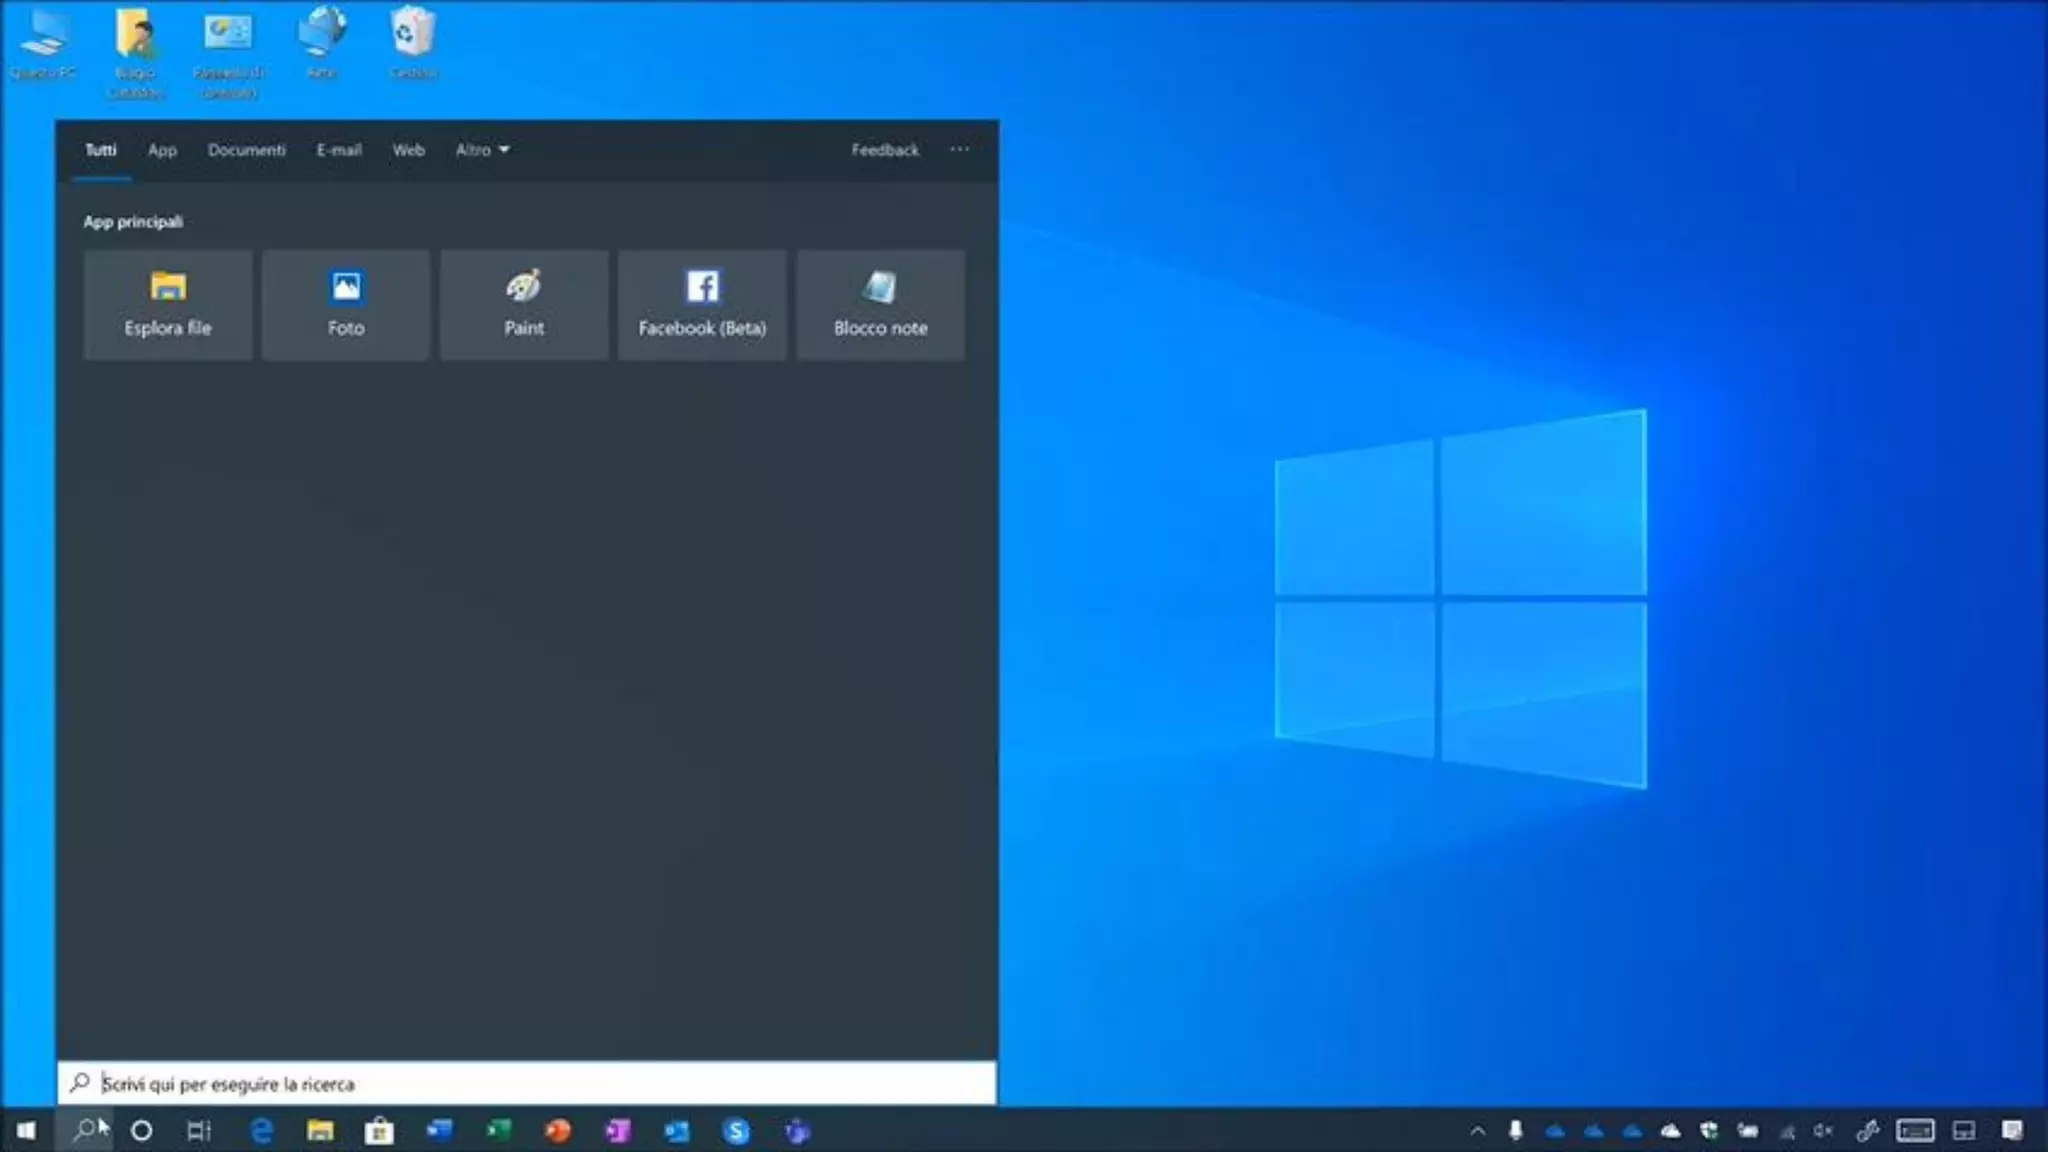Open Blocco note app tile
This screenshot has width=2048, height=1152.
click(x=880, y=304)
